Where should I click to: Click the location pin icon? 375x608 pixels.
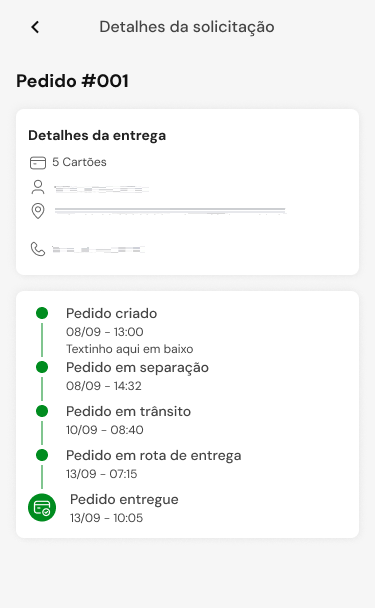click(38, 211)
